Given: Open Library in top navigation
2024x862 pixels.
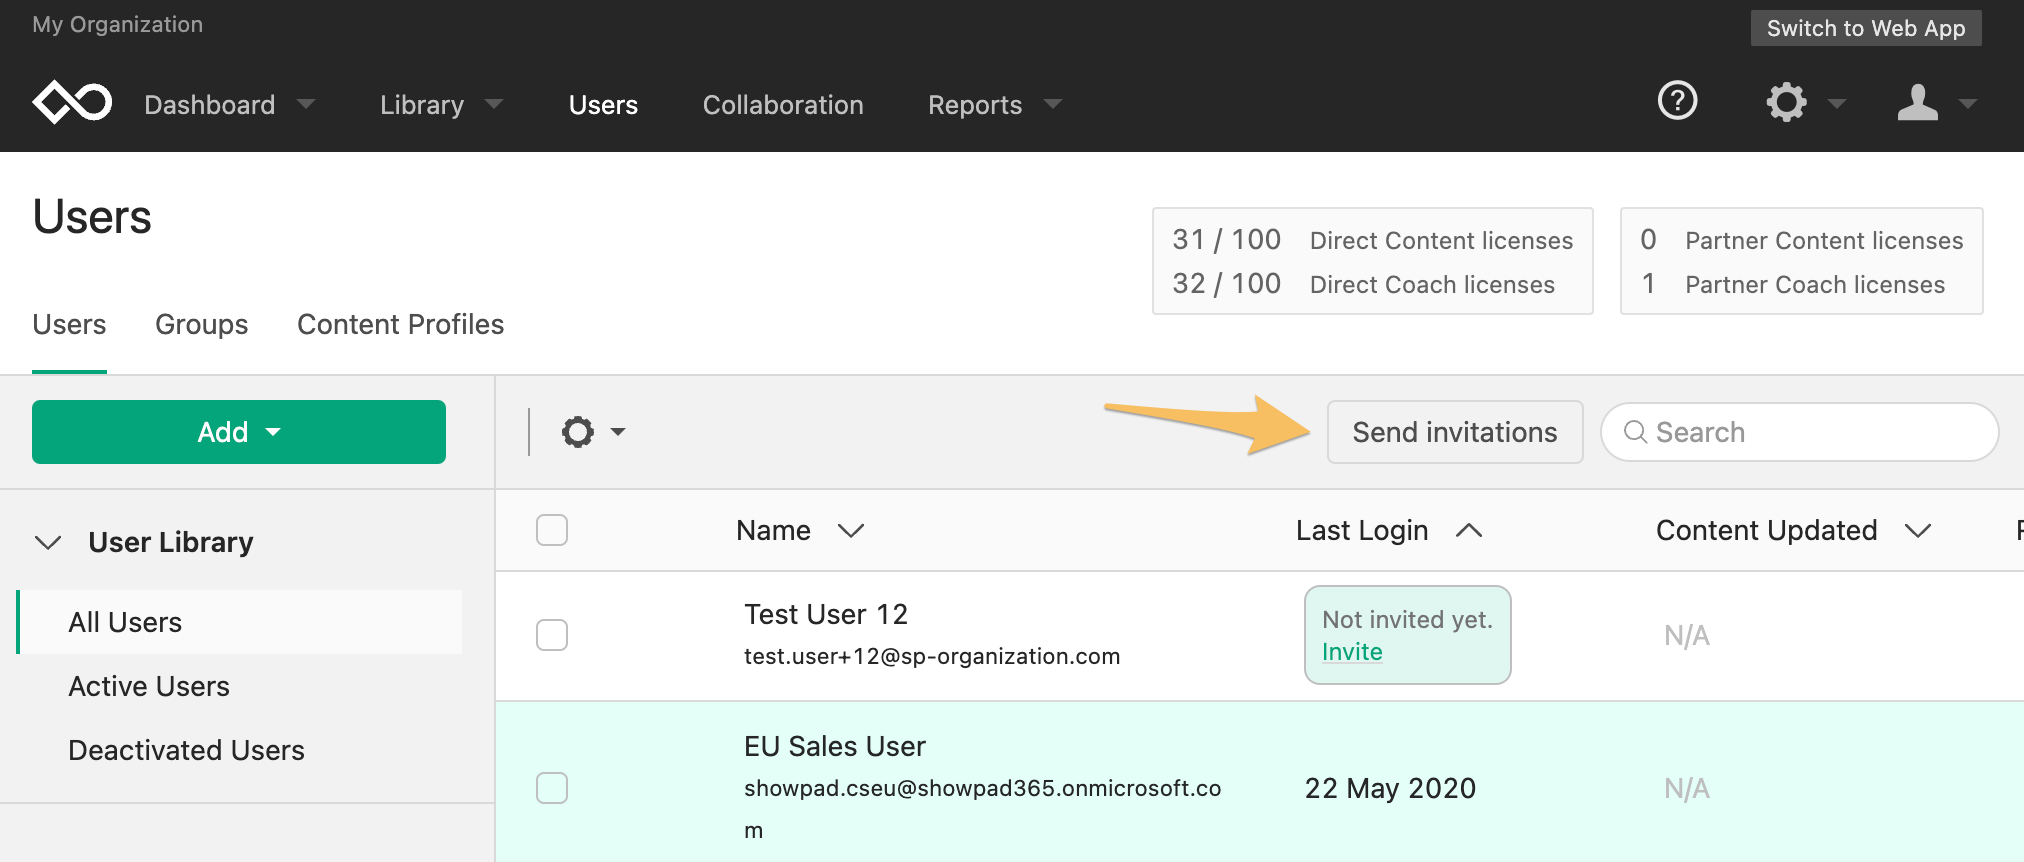Looking at the screenshot, I should point(422,105).
